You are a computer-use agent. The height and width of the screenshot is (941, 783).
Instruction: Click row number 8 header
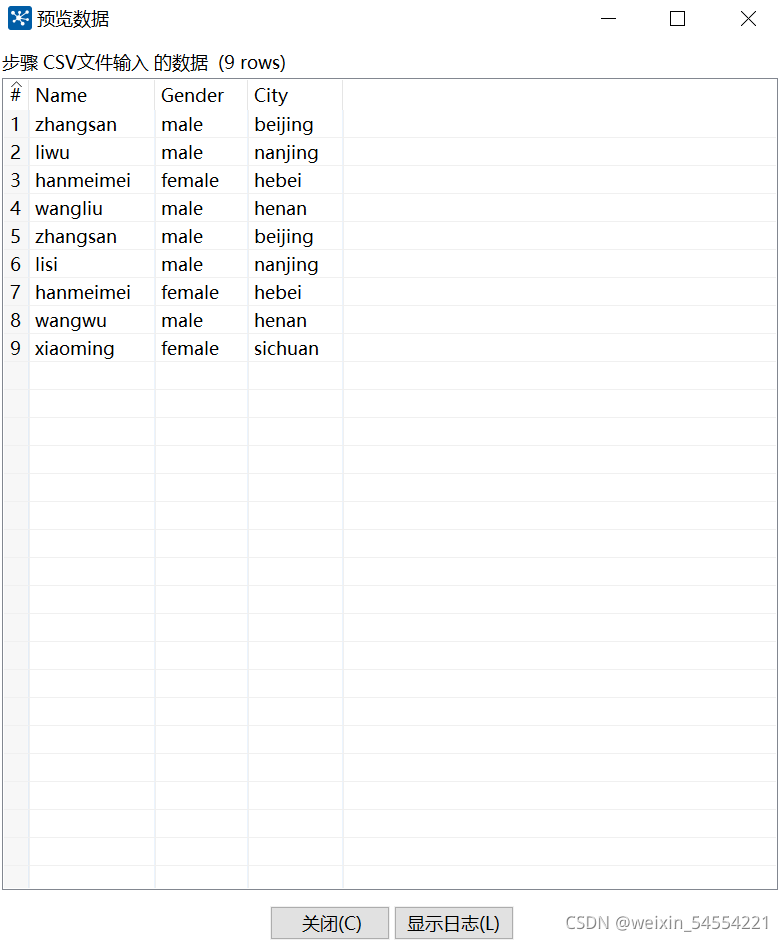[x=16, y=320]
